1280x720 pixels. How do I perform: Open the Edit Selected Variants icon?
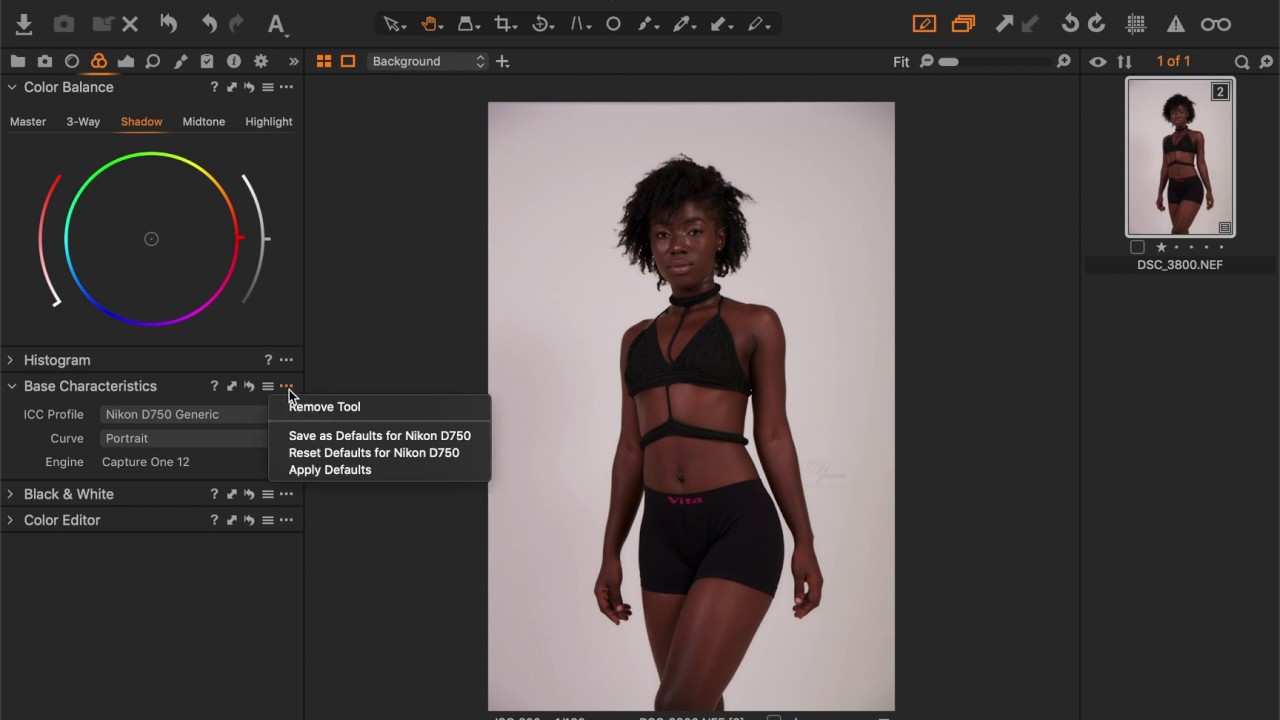pyautogui.click(x=924, y=24)
